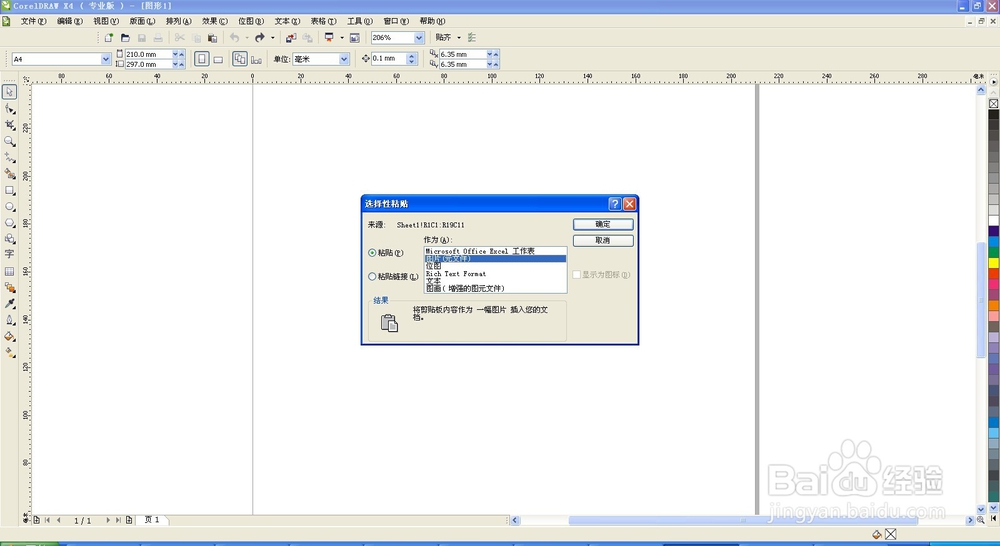
Task: Choose 位图 entry in paste list
Action: [x=495, y=266]
